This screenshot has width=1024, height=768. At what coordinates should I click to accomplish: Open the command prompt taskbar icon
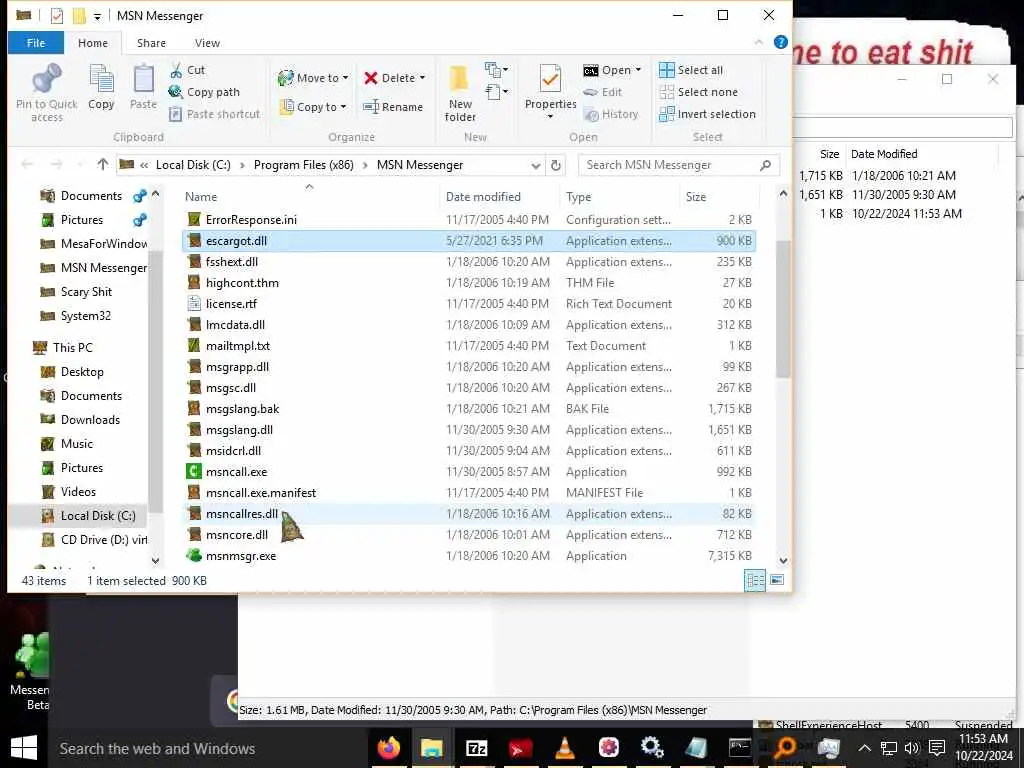(x=739, y=747)
